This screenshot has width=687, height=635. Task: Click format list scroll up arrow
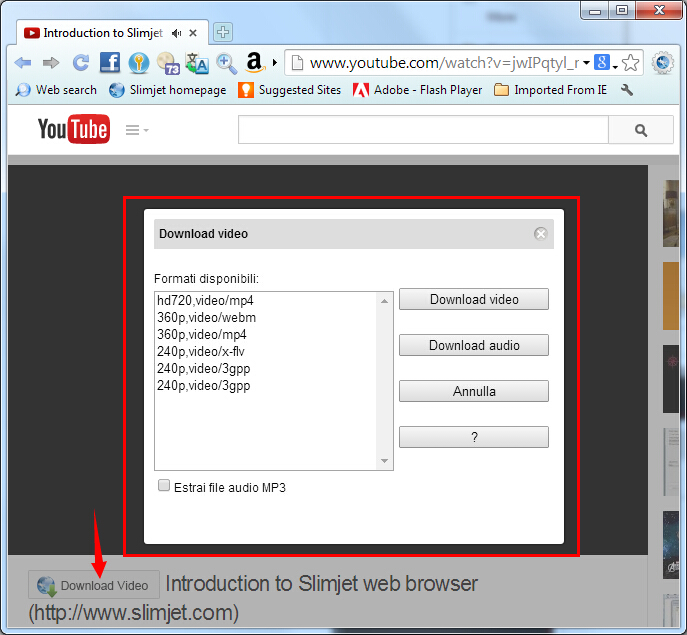(384, 301)
